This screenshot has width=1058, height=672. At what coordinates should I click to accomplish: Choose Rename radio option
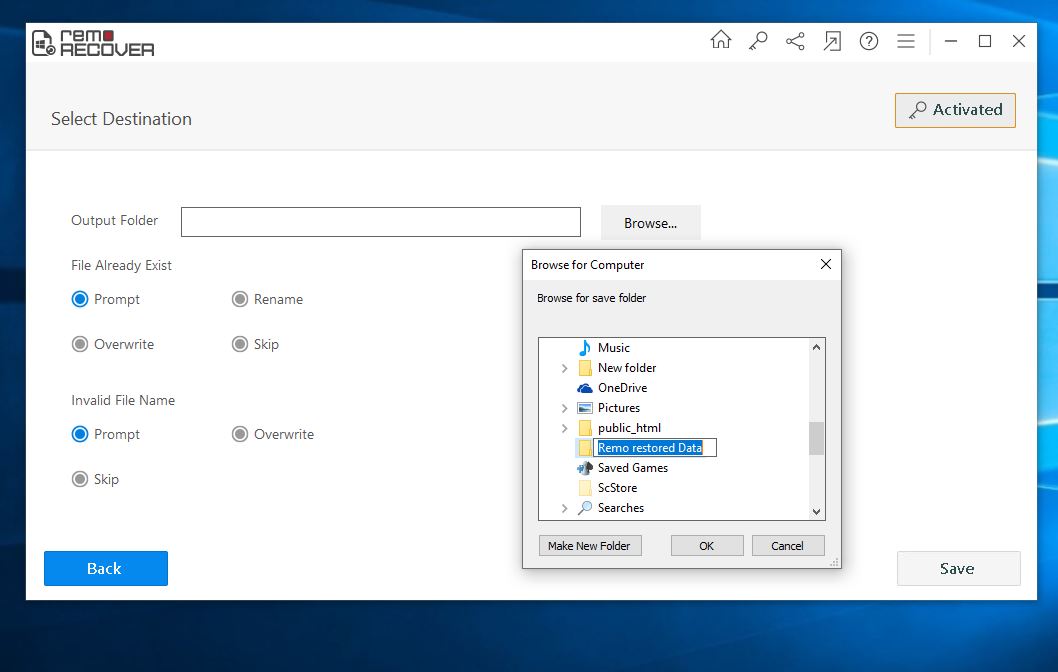point(240,299)
